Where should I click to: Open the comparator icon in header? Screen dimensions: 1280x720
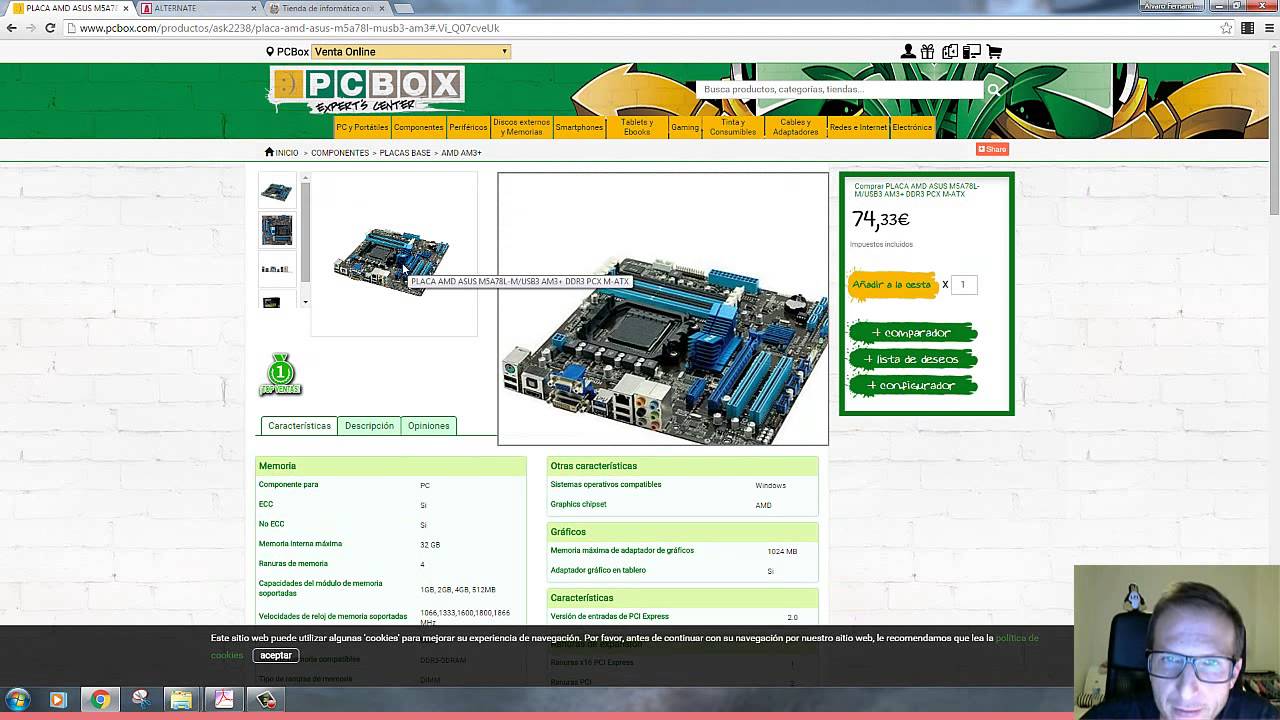point(950,51)
